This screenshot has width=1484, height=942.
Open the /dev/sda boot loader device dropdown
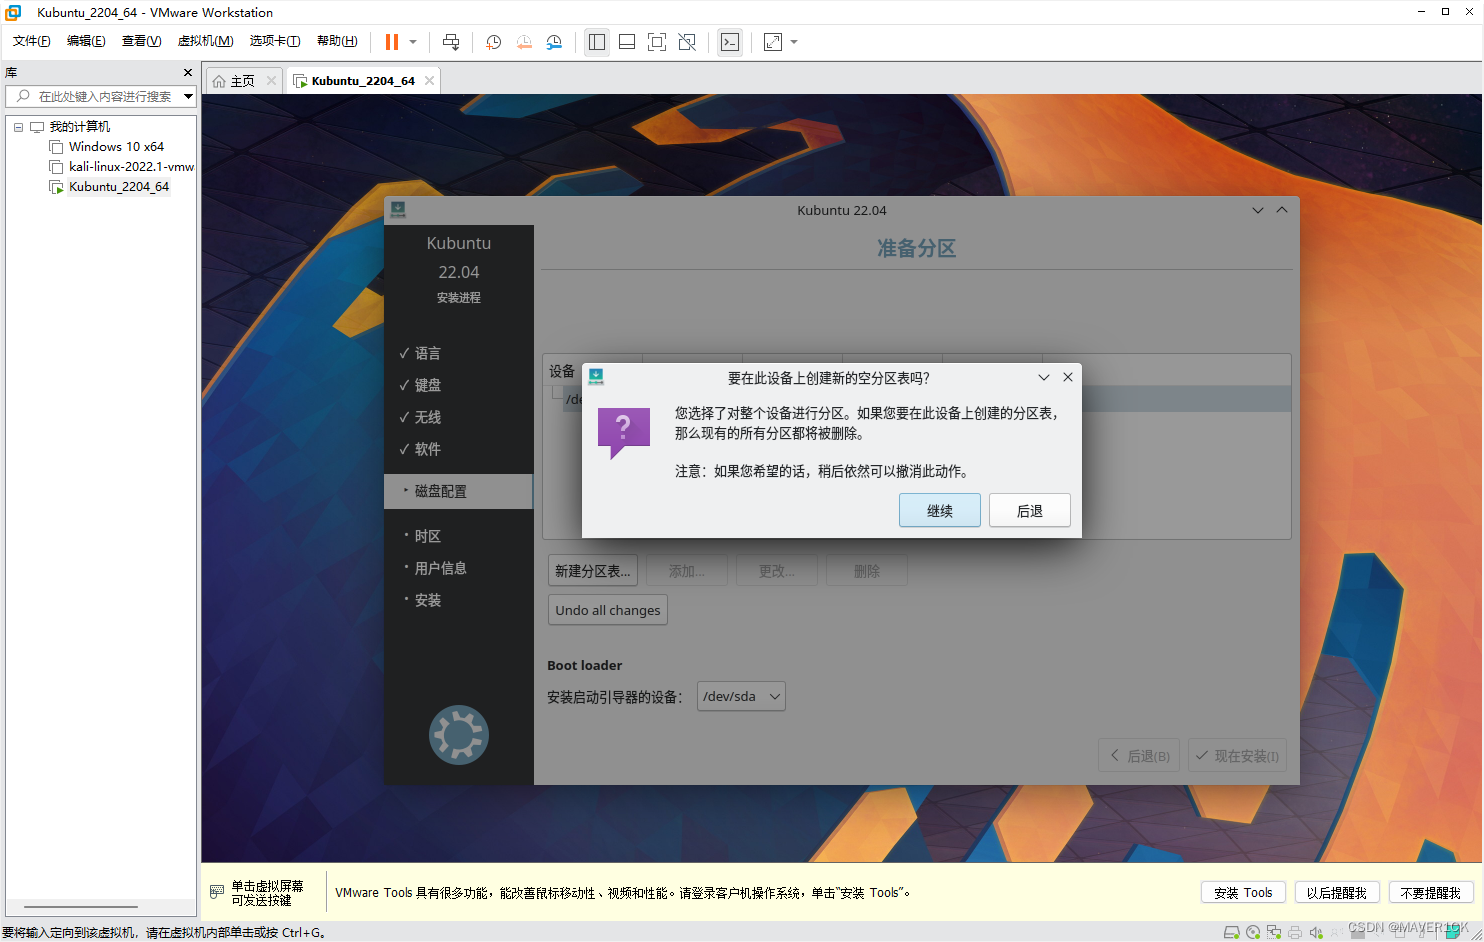pyautogui.click(x=741, y=696)
